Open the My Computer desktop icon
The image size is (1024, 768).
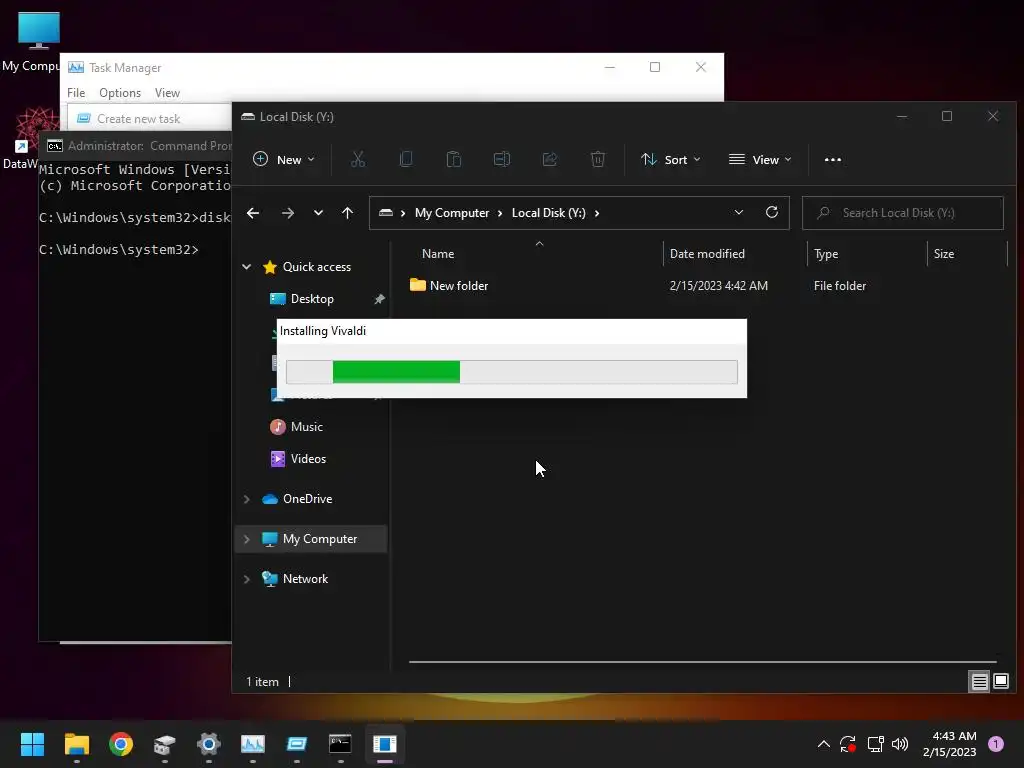[x=31, y=42]
